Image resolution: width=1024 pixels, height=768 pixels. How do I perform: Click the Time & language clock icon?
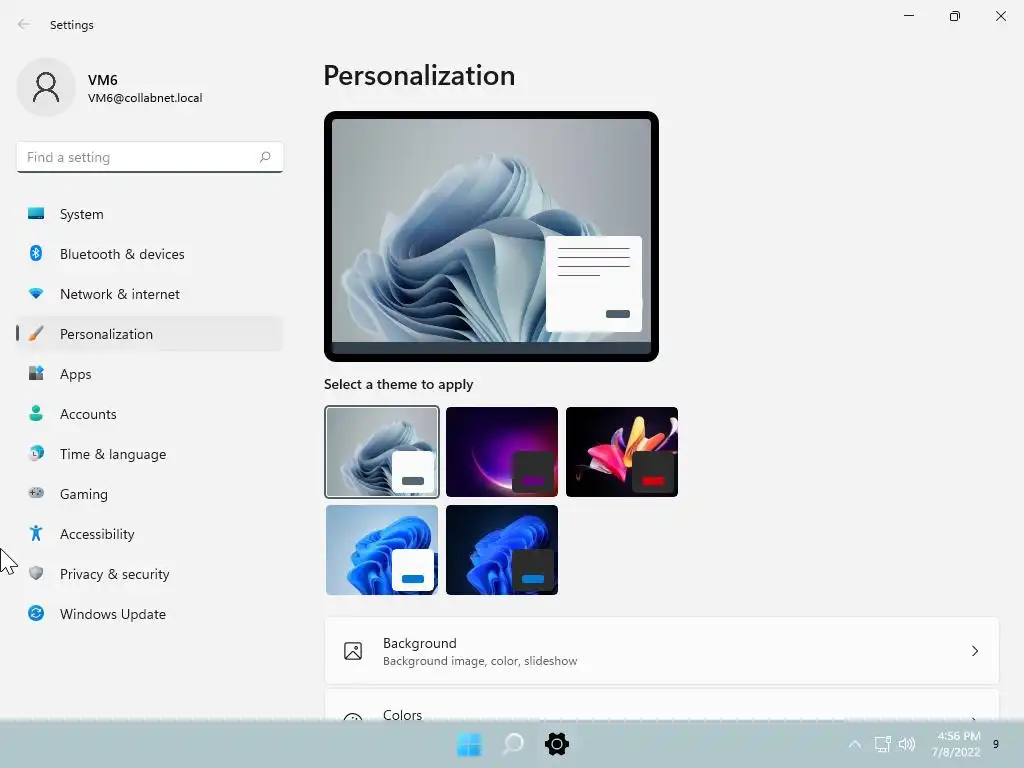[36, 453]
